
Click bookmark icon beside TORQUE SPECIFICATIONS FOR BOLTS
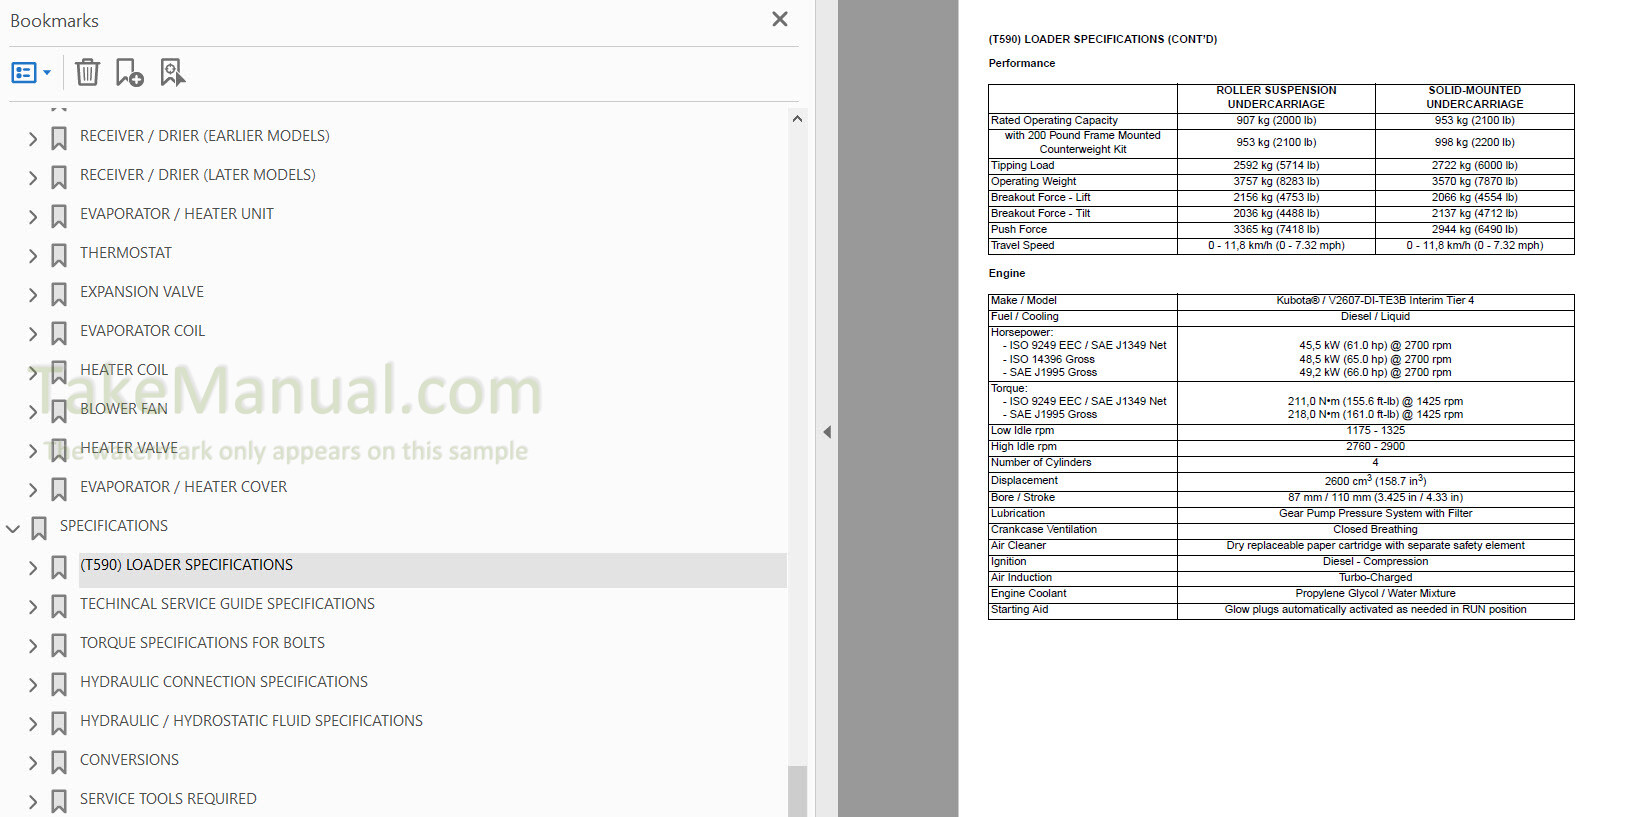[59, 646]
